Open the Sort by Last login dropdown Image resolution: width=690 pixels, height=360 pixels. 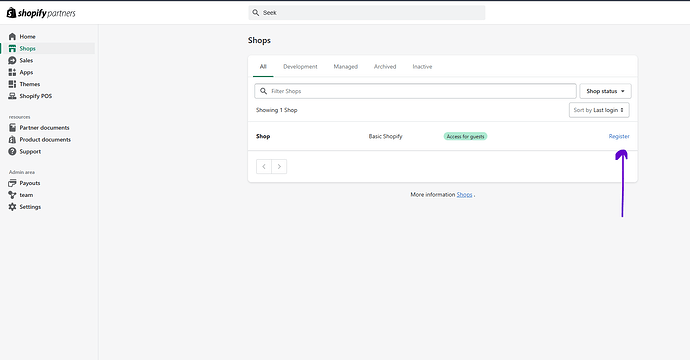coord(599,110)
